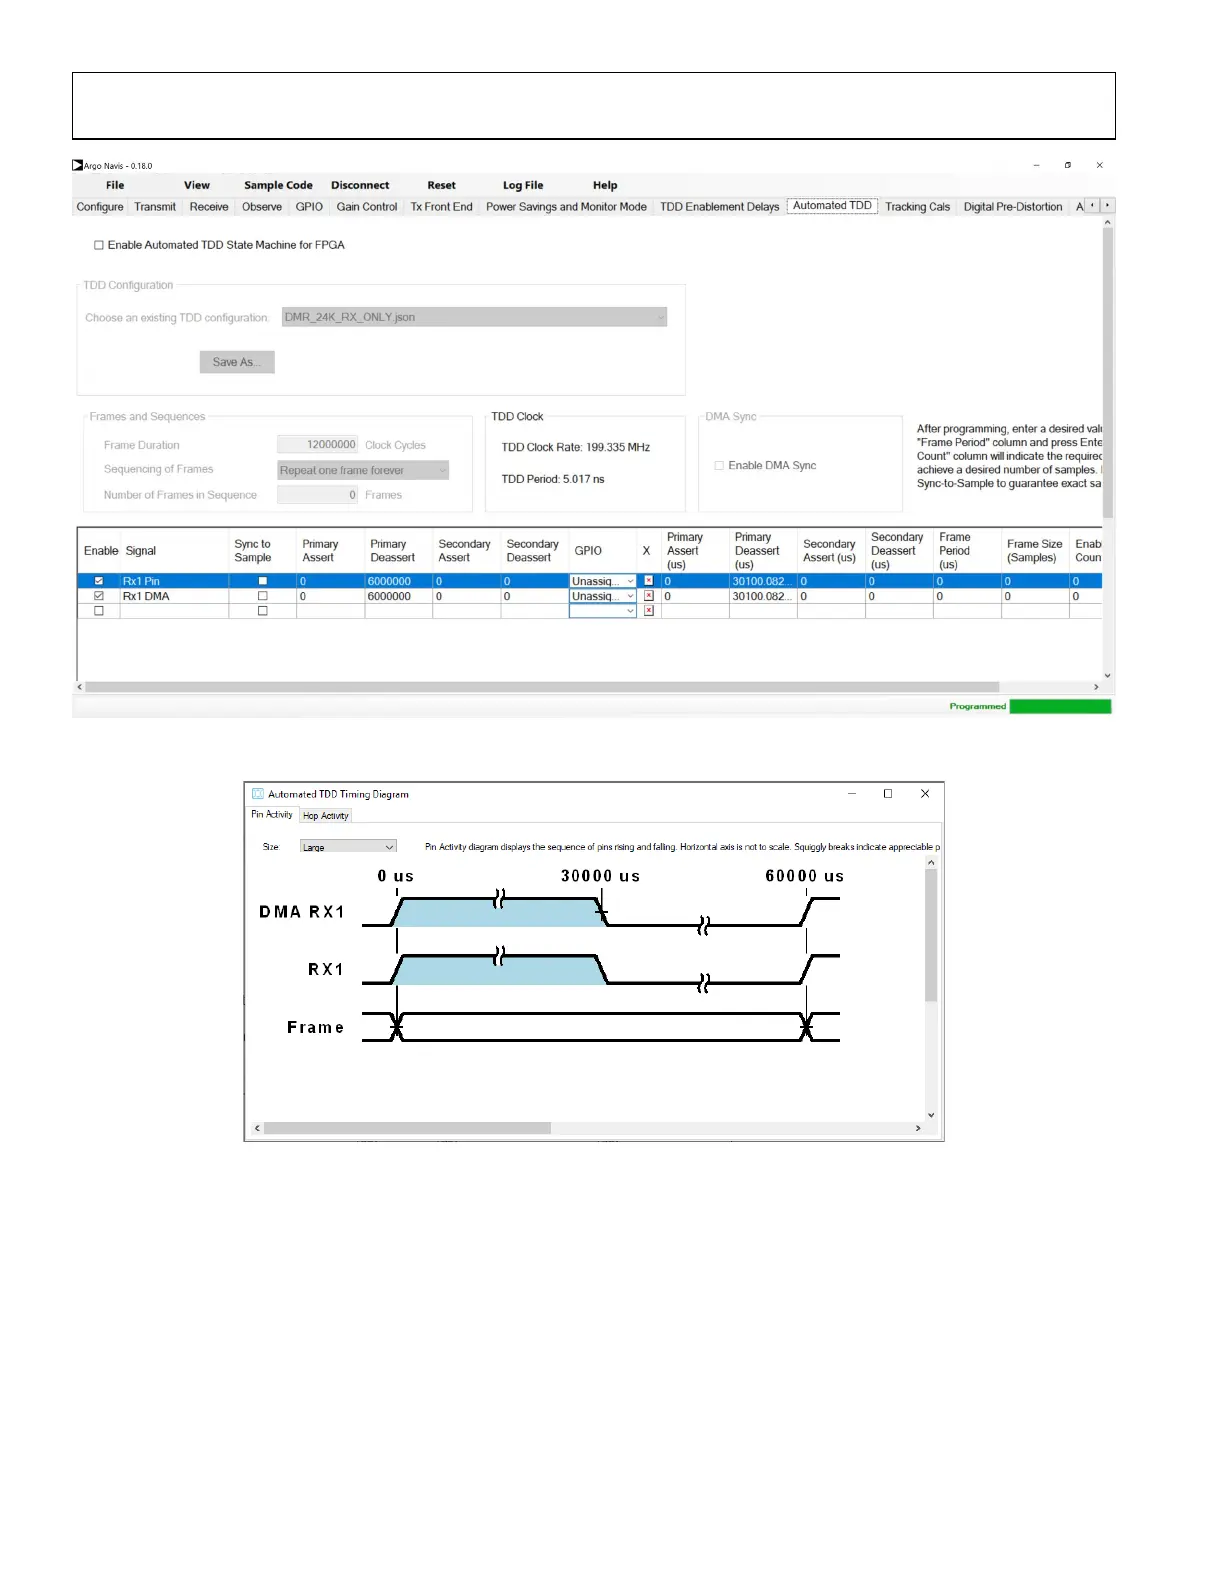Open GPIO dropdown in the empty row

pos(603,611)
